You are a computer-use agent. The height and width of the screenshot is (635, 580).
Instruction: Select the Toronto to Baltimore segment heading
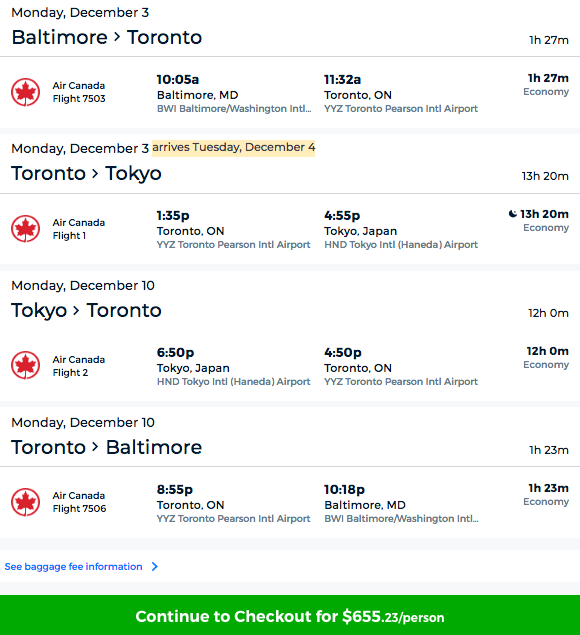point(107,447)
